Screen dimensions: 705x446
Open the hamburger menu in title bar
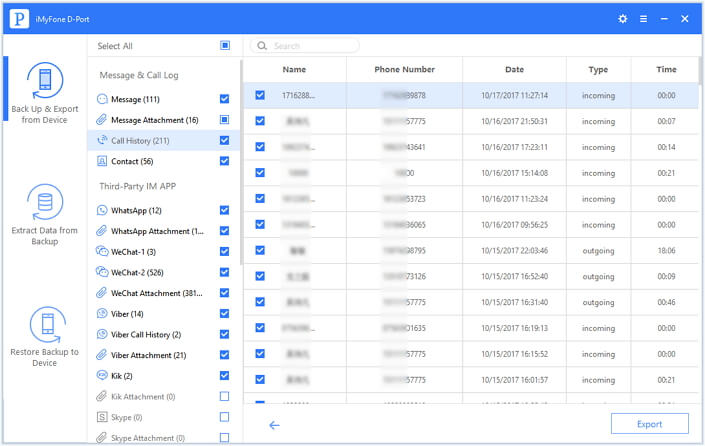point(644,18)
